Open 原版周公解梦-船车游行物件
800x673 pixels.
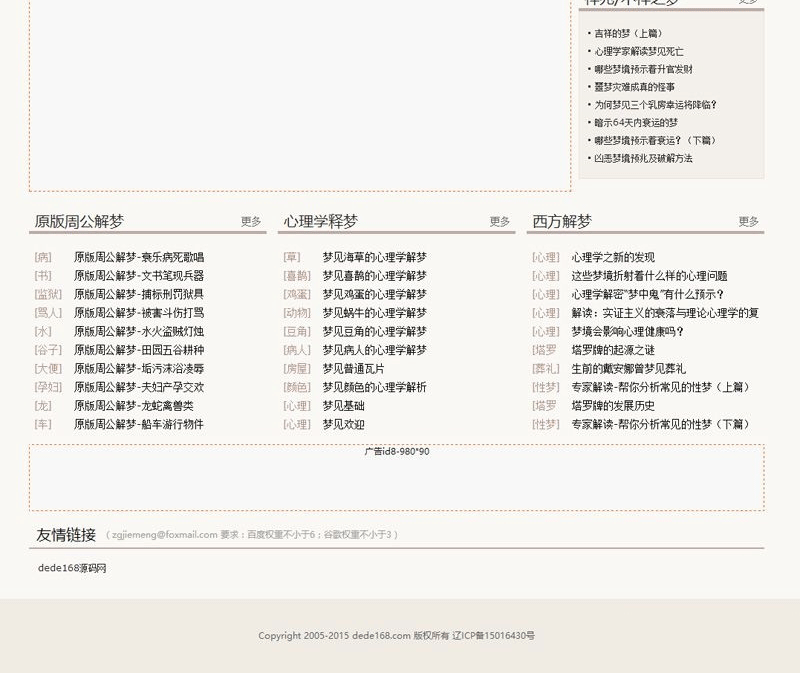click(139, 425)
